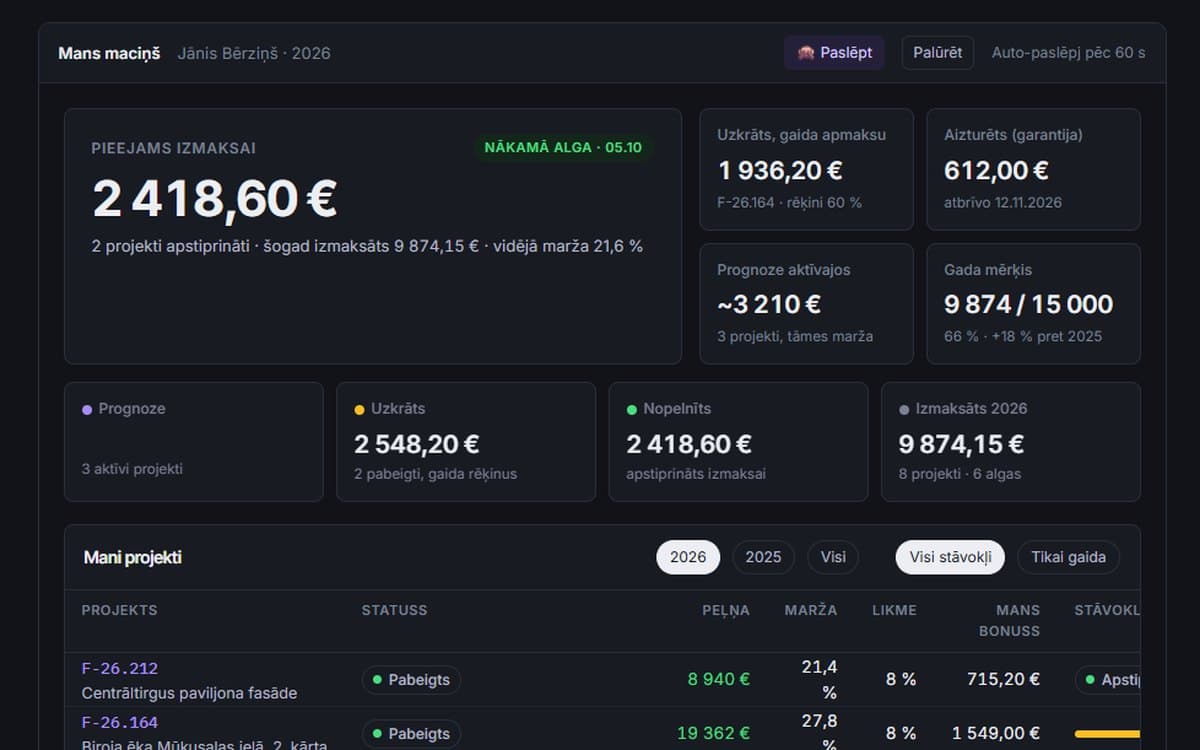Click the text '3 aktīvi projekti'

coord(132,469)
